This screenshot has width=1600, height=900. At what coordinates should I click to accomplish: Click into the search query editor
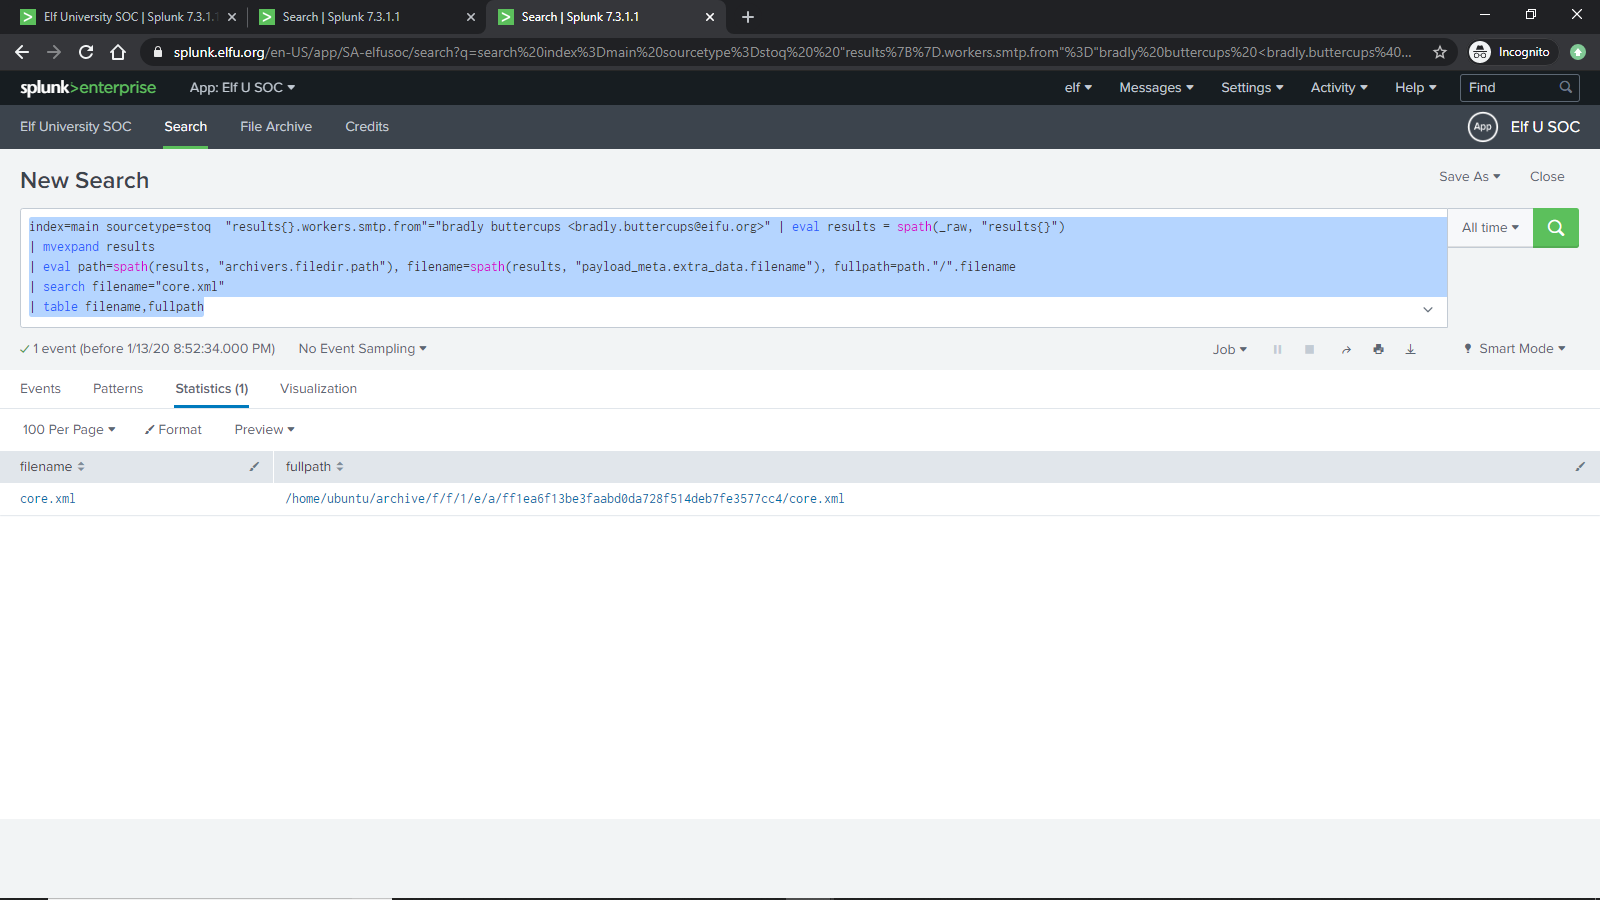[734, 267]
